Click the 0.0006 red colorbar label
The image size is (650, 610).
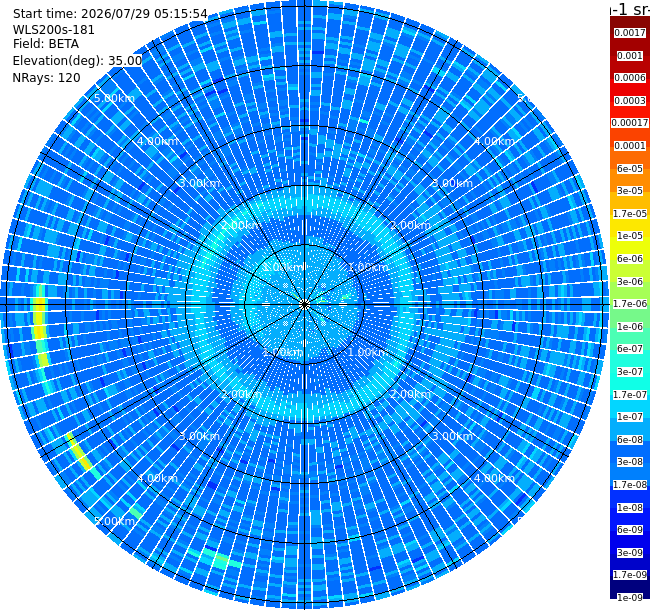[630, 78]
